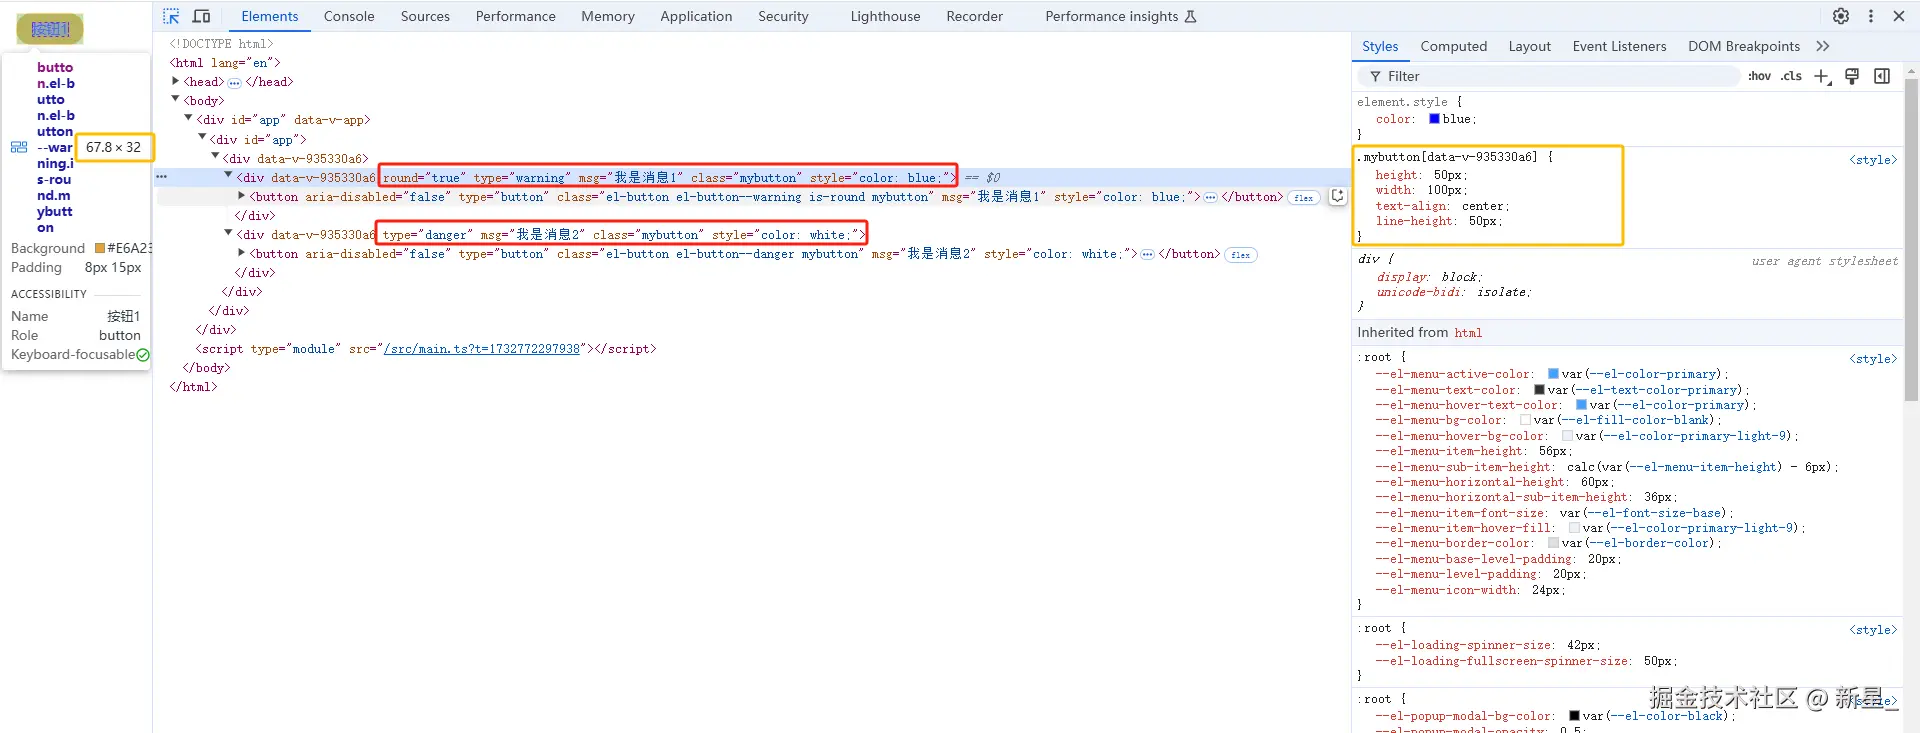The height and width of the screenshot is (733, 1920).
Task: Open the Layout sidebar tab
Action: click(x=1529, y=46)
